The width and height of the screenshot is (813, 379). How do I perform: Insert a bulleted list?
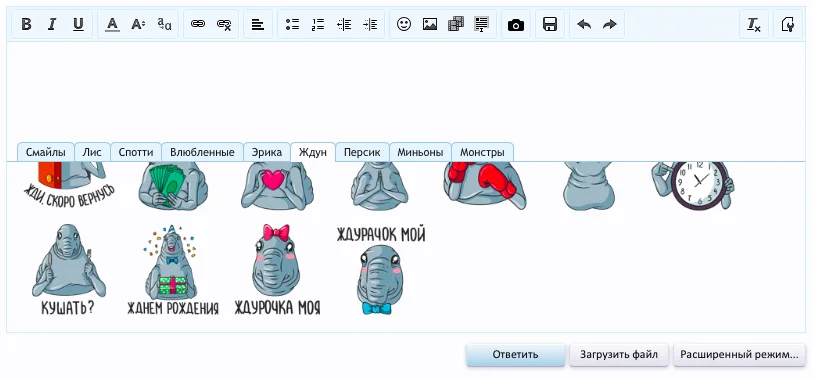click(x=293, y=24)
